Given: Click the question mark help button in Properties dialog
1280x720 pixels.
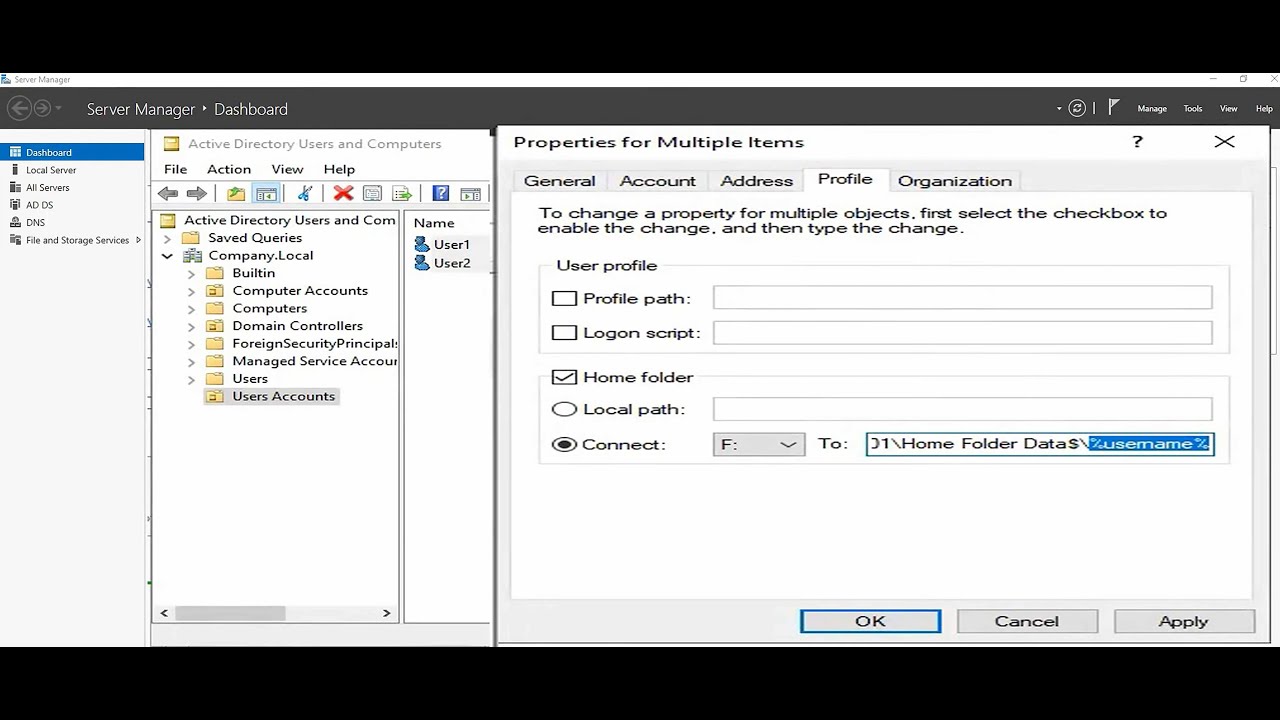Looking at the screenshot, I should pos(1137,142).
